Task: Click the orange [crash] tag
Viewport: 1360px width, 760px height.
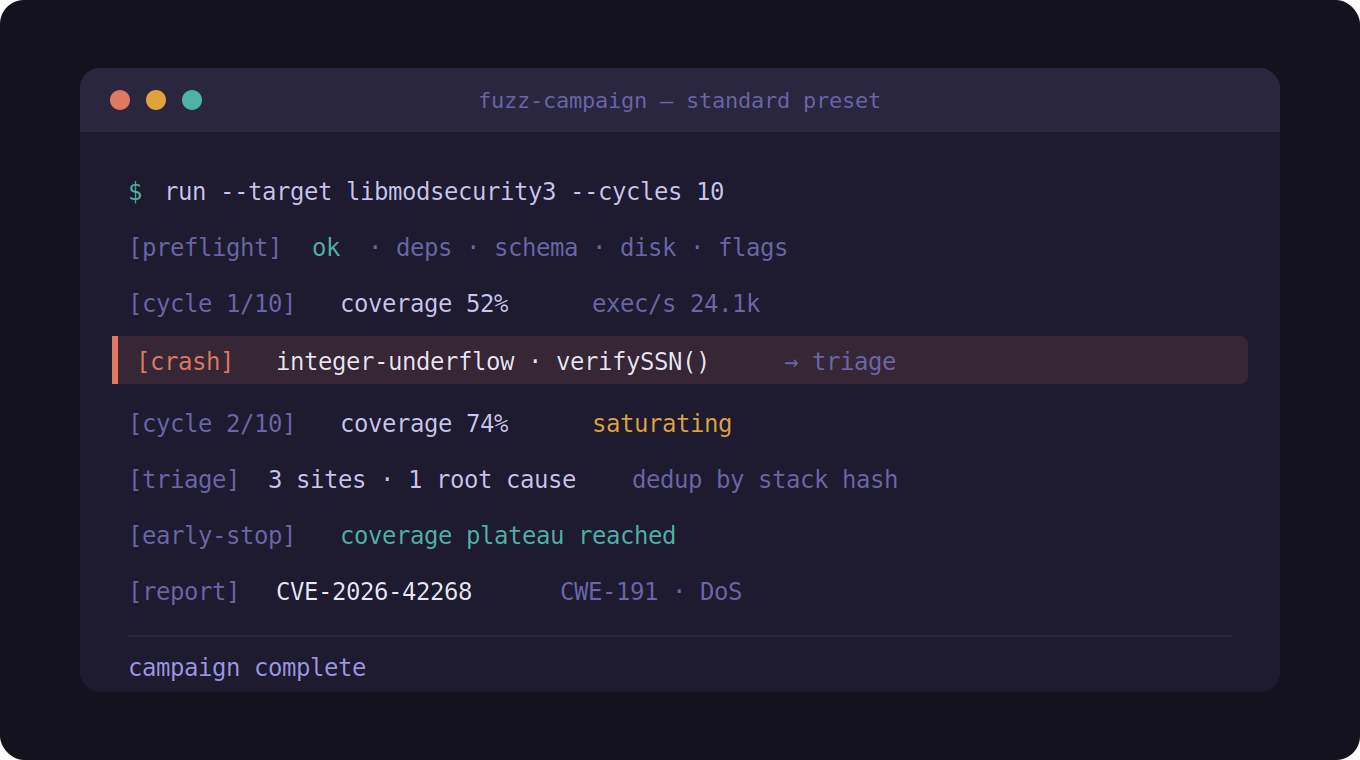Action: (x=185, y=362)
